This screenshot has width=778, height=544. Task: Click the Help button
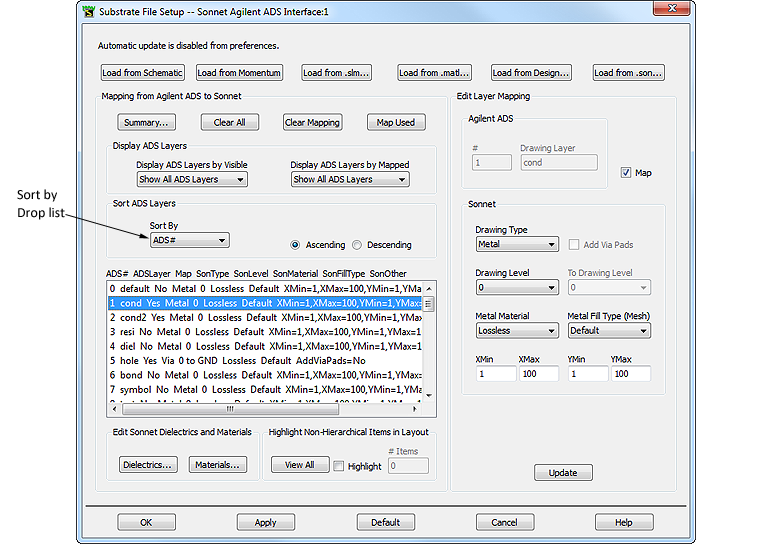(624, 523)
